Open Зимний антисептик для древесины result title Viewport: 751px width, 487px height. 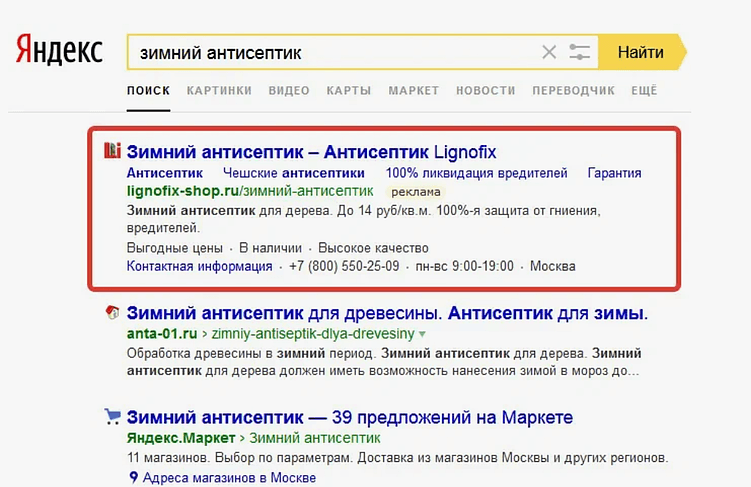387,313
